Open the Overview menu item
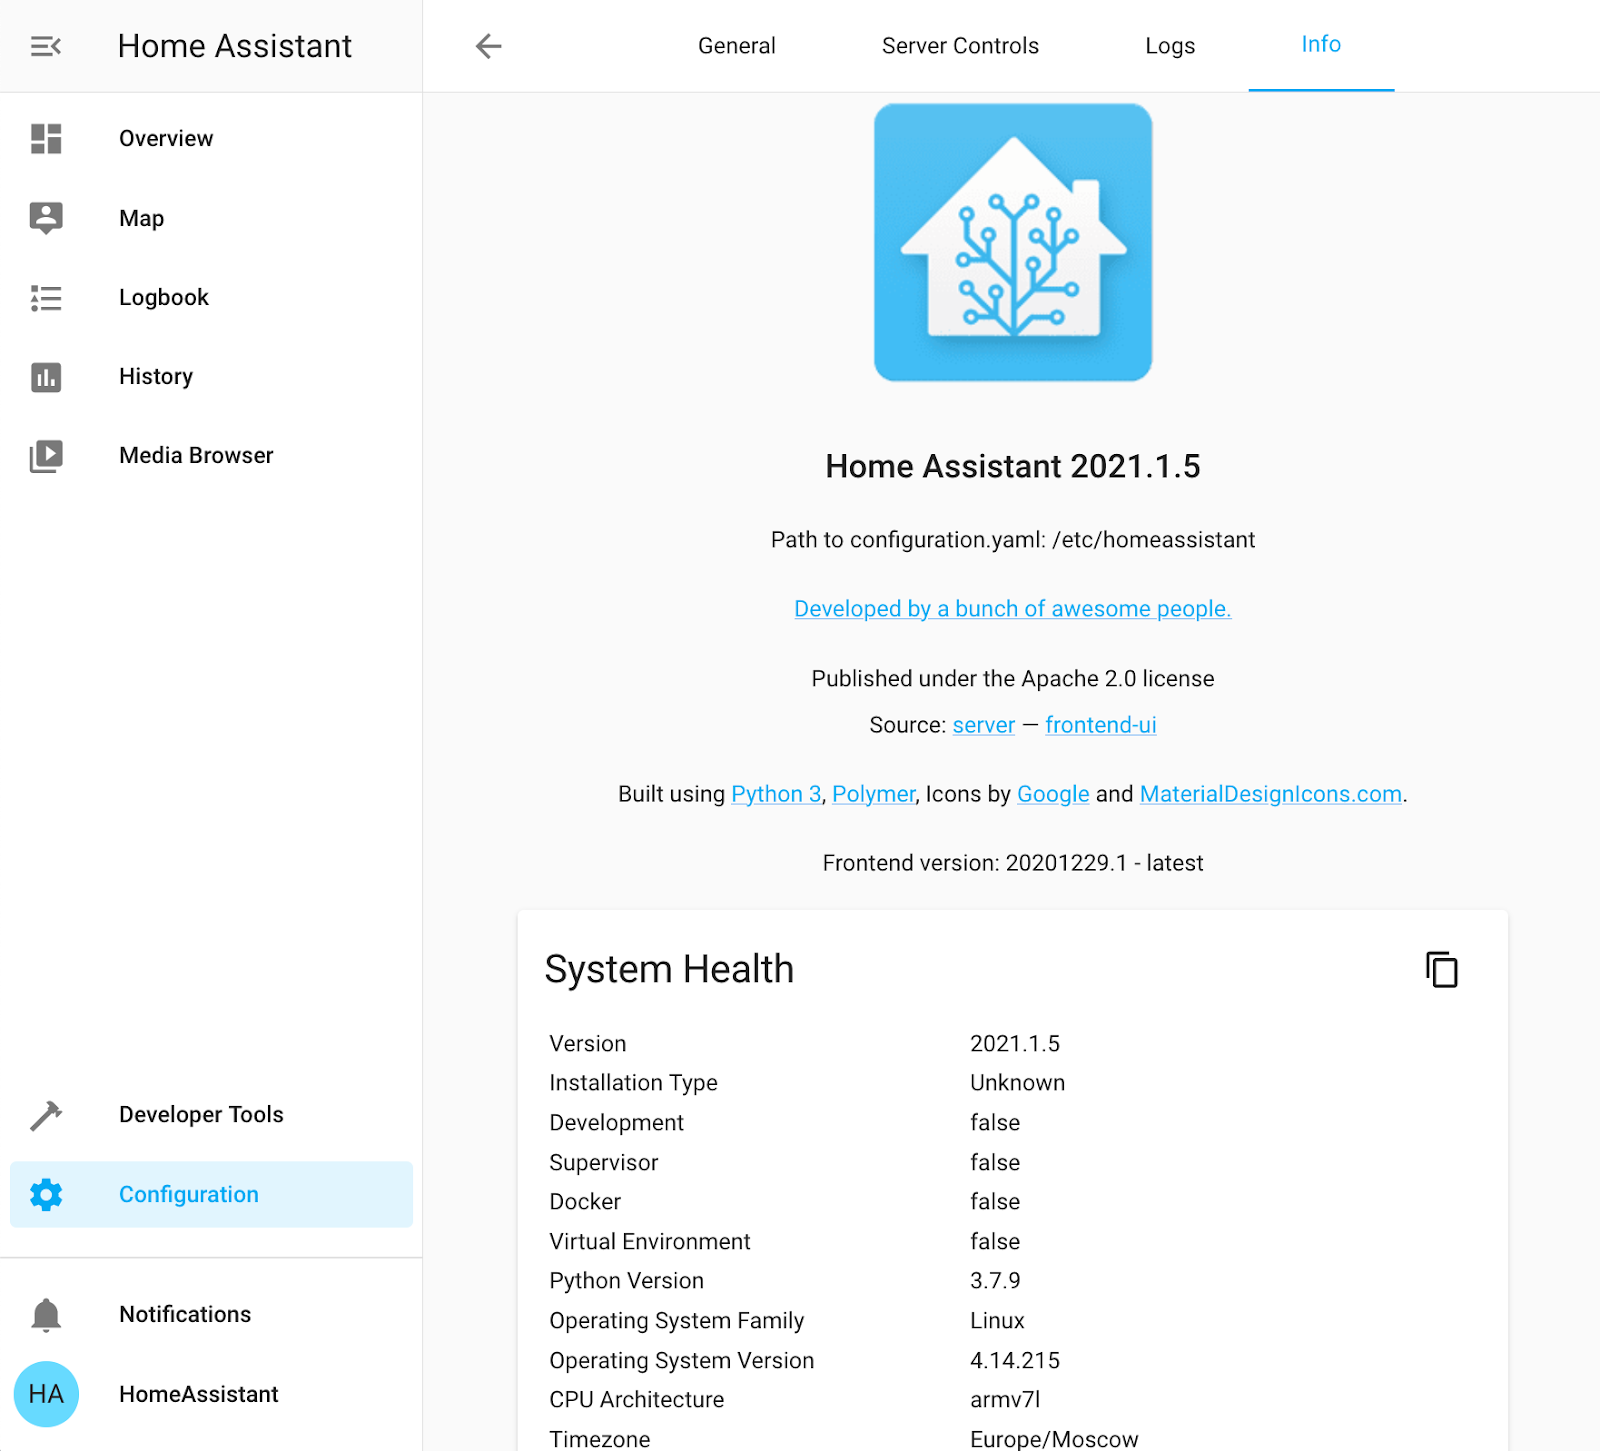This screenshot has width=1600, height=1451. [x=211, y=139]
